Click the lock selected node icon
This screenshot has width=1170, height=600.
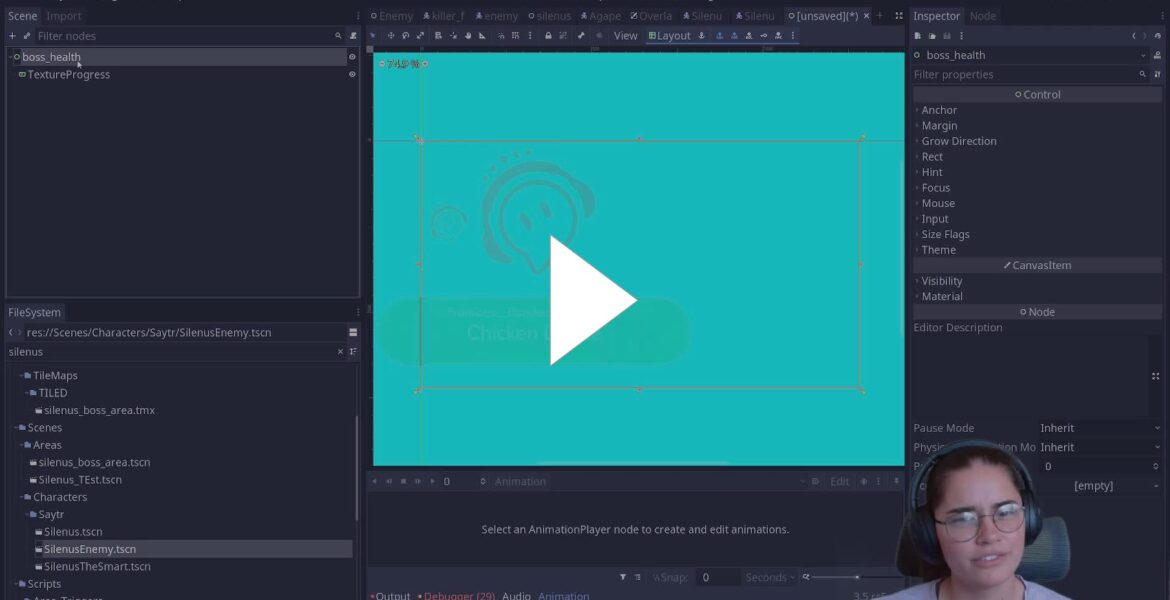coord(548,36)
